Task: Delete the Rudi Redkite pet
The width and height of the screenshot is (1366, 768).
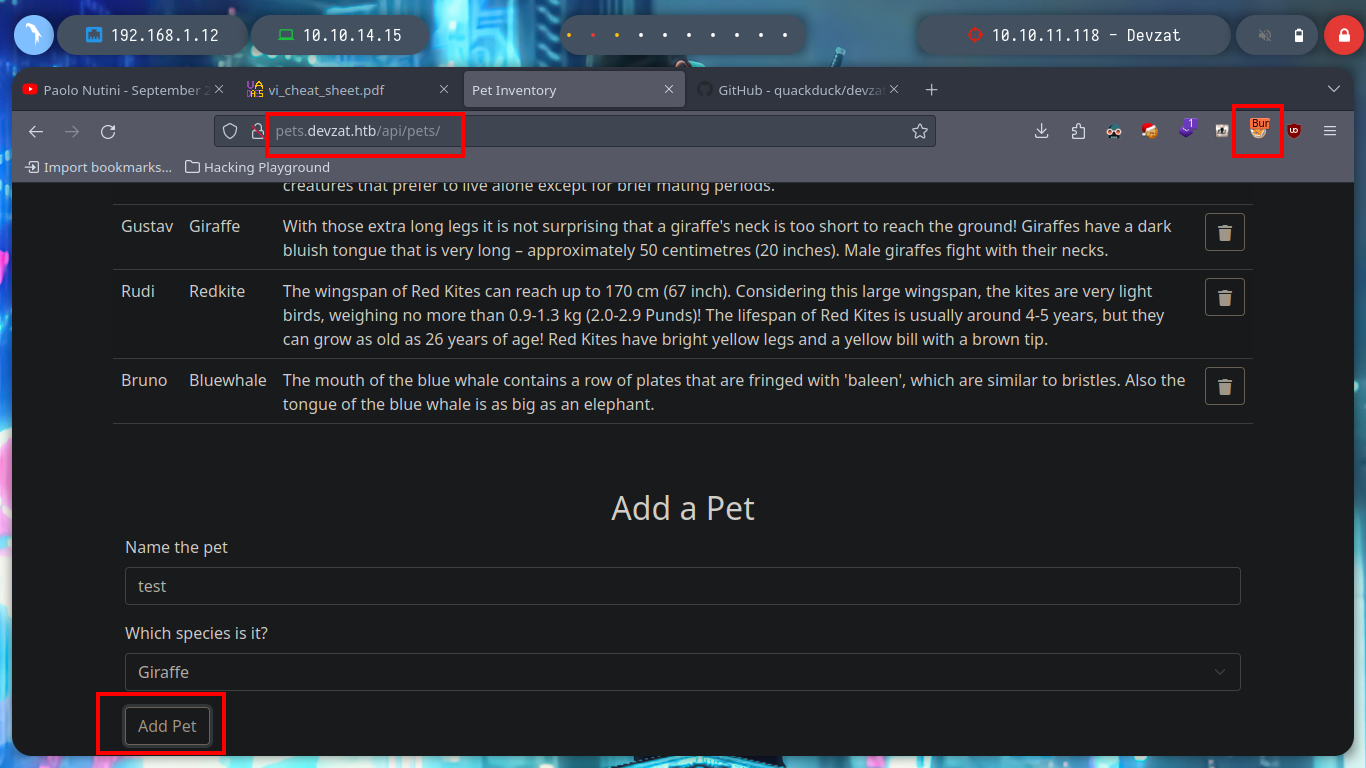Action: (x=1224, y=297)
